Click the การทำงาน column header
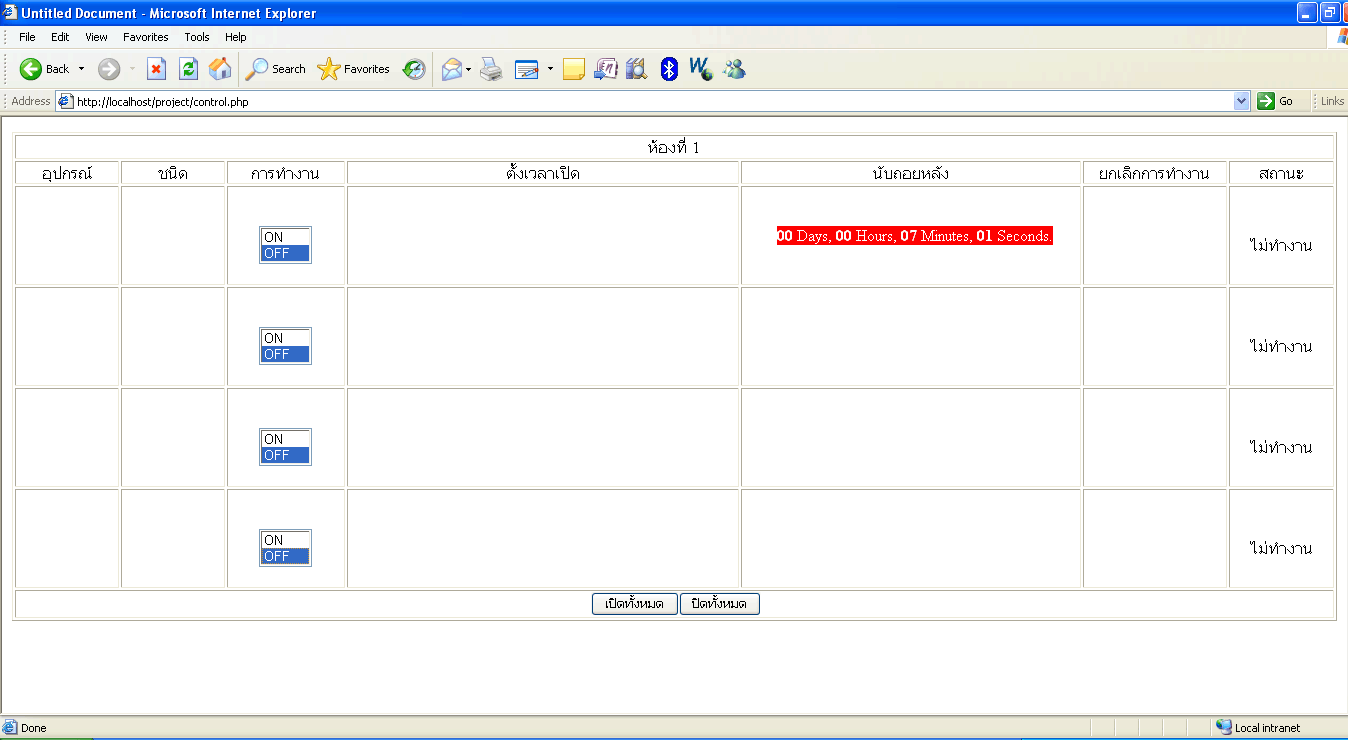The height and width of the screenshot is (740, 1348). point(285,174)
